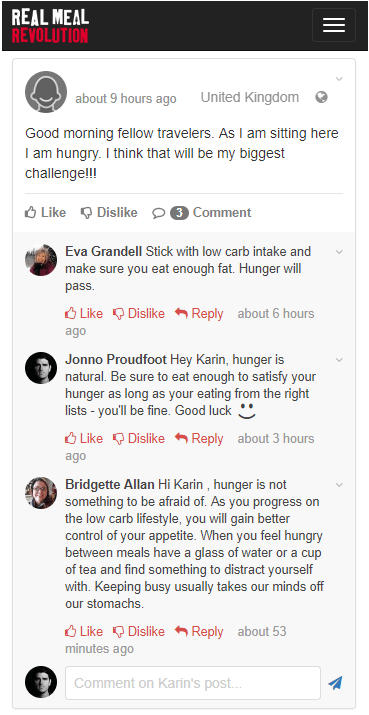Expand options chevron on Jonno Proudfoot's comment
The width and height of the screenshot is (369, 715).
(x=339, y=360)
